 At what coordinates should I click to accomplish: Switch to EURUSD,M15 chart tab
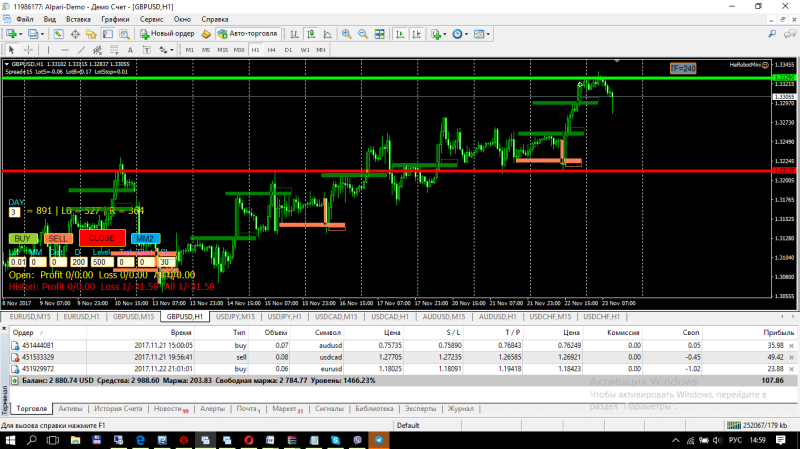click(30, 317)
